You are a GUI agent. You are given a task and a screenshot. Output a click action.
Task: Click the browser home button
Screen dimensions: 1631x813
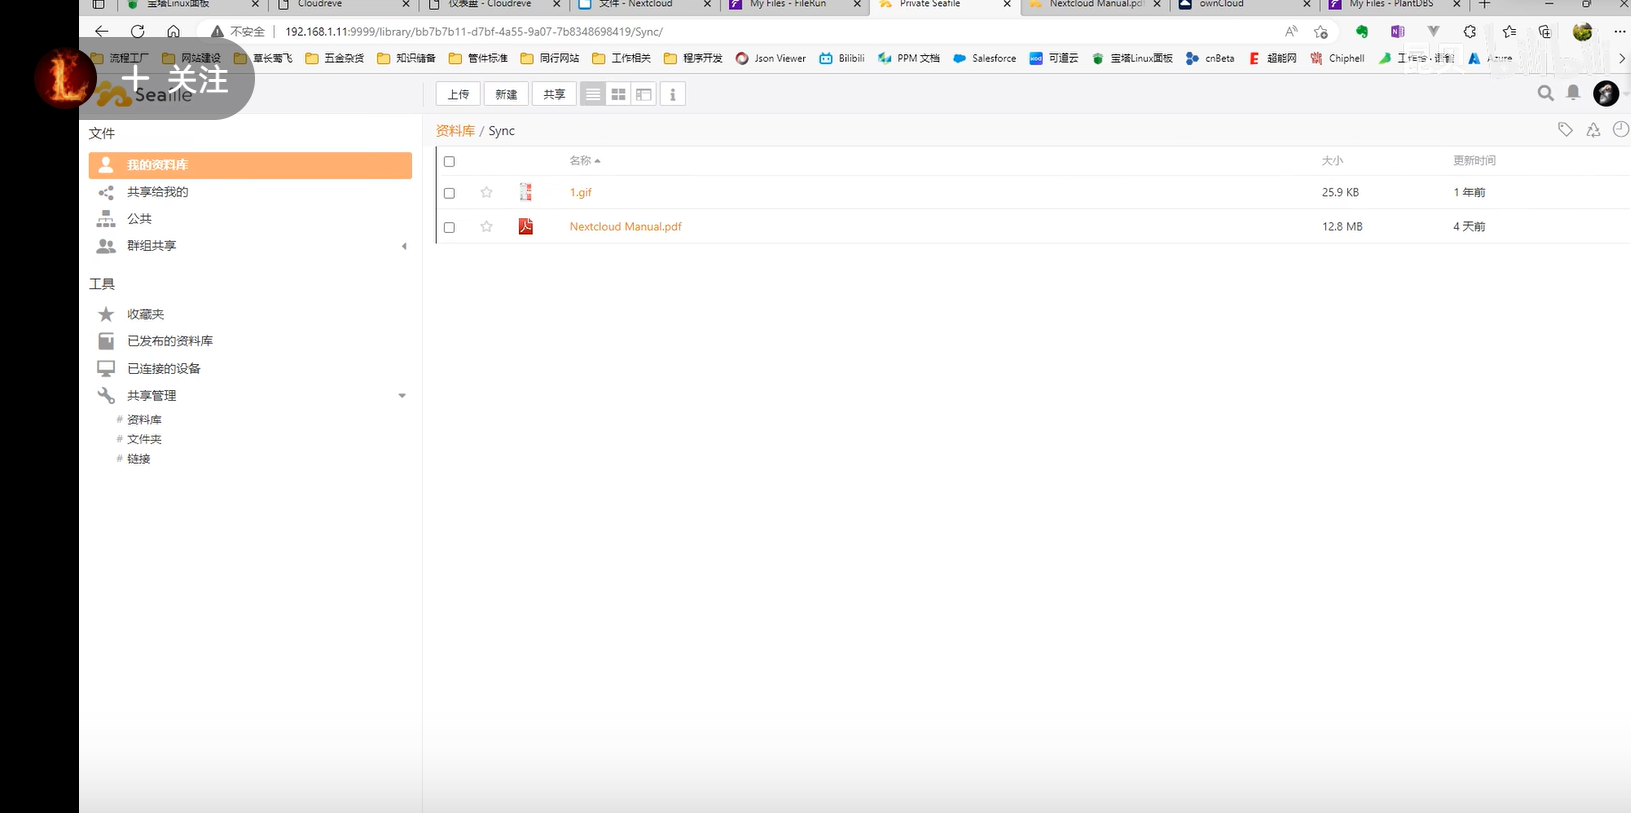173,31
